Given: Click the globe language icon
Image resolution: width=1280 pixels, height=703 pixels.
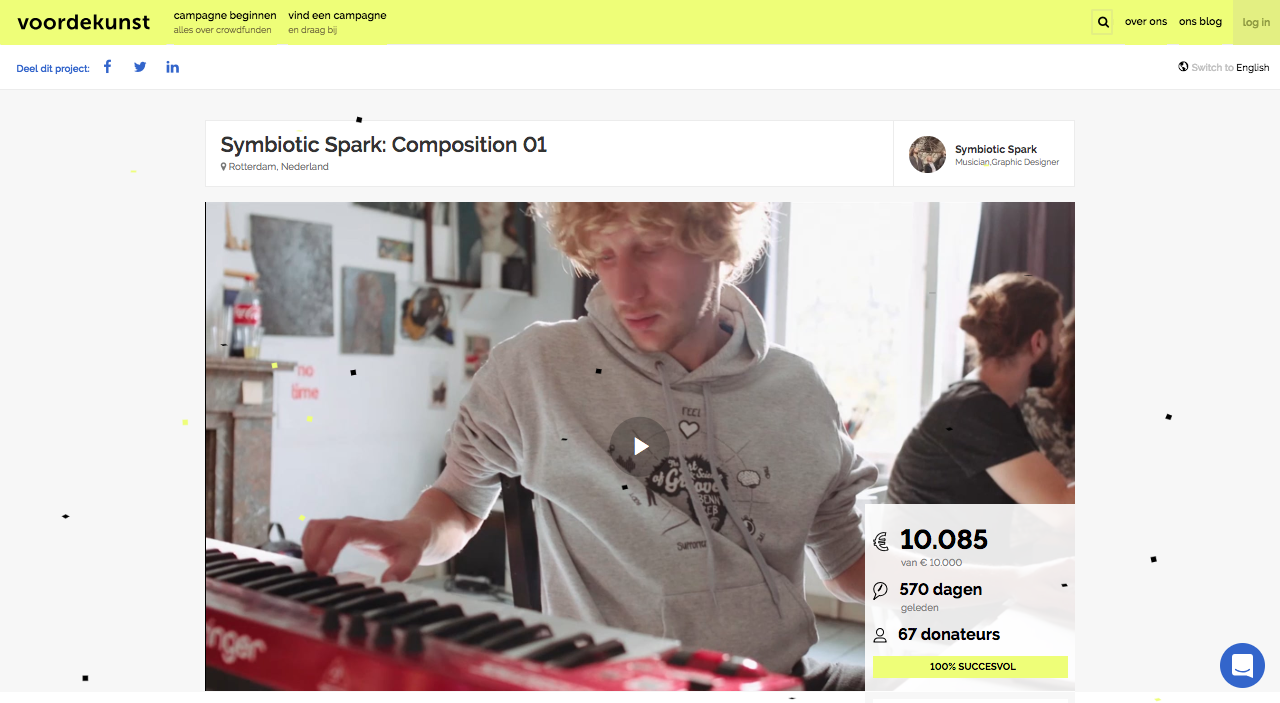Looking at the screenshot, I should coord(1184,67).
